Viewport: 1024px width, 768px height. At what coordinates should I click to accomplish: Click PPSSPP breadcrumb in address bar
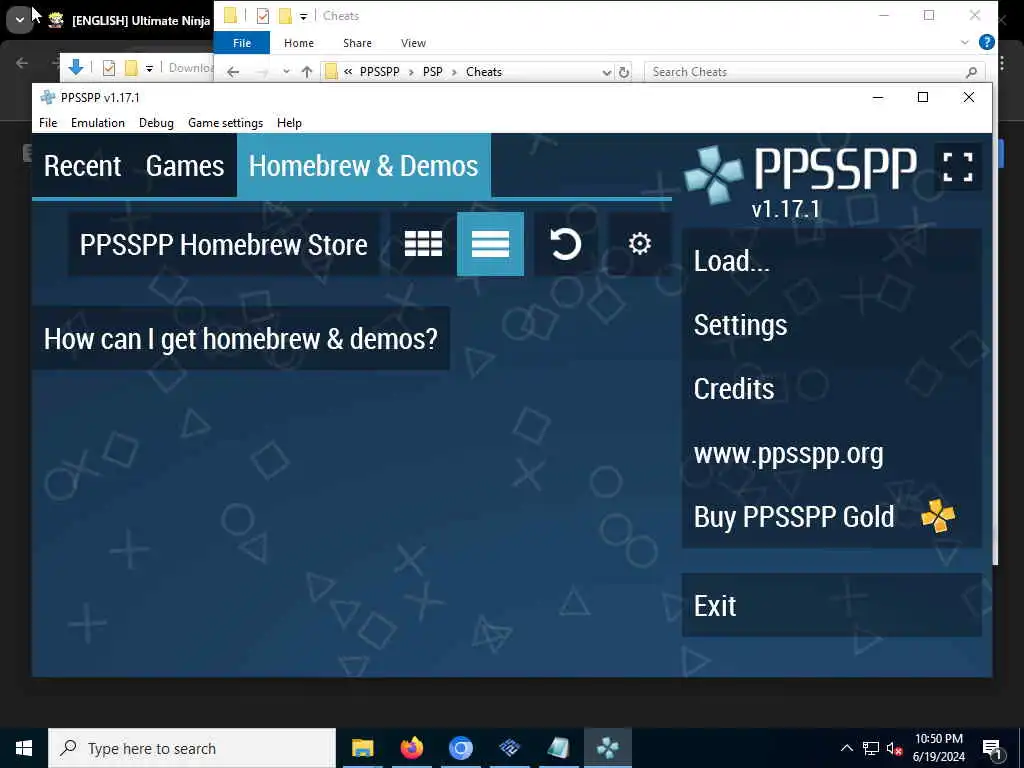pyautogui.click(x=379, y=72)
